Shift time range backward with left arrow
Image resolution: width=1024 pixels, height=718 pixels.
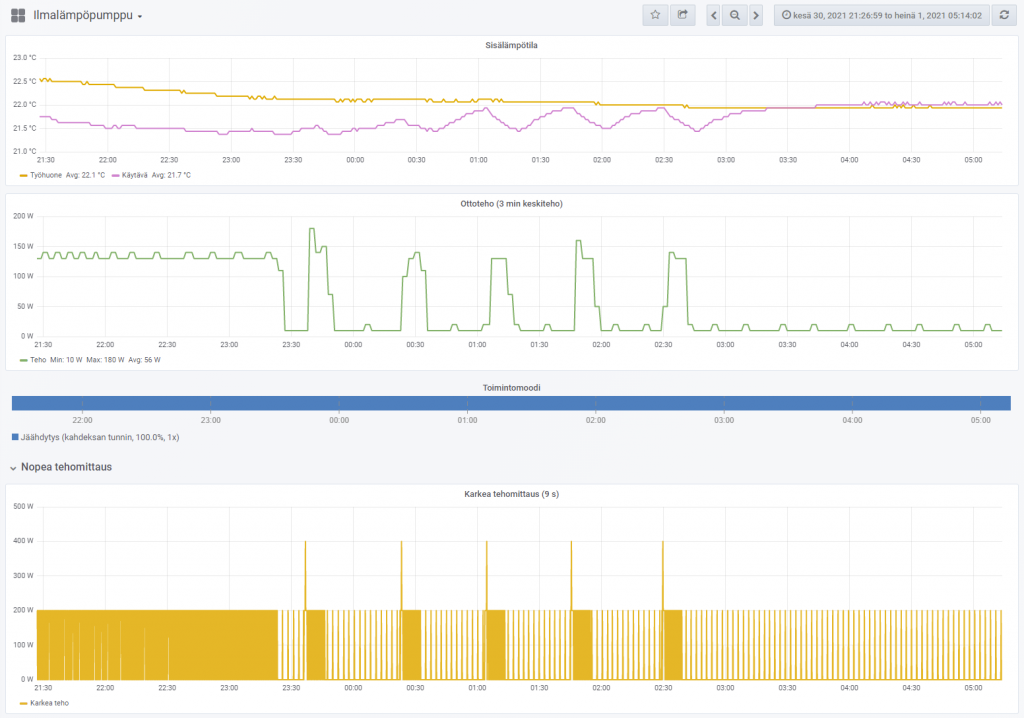tap(713, 15)
